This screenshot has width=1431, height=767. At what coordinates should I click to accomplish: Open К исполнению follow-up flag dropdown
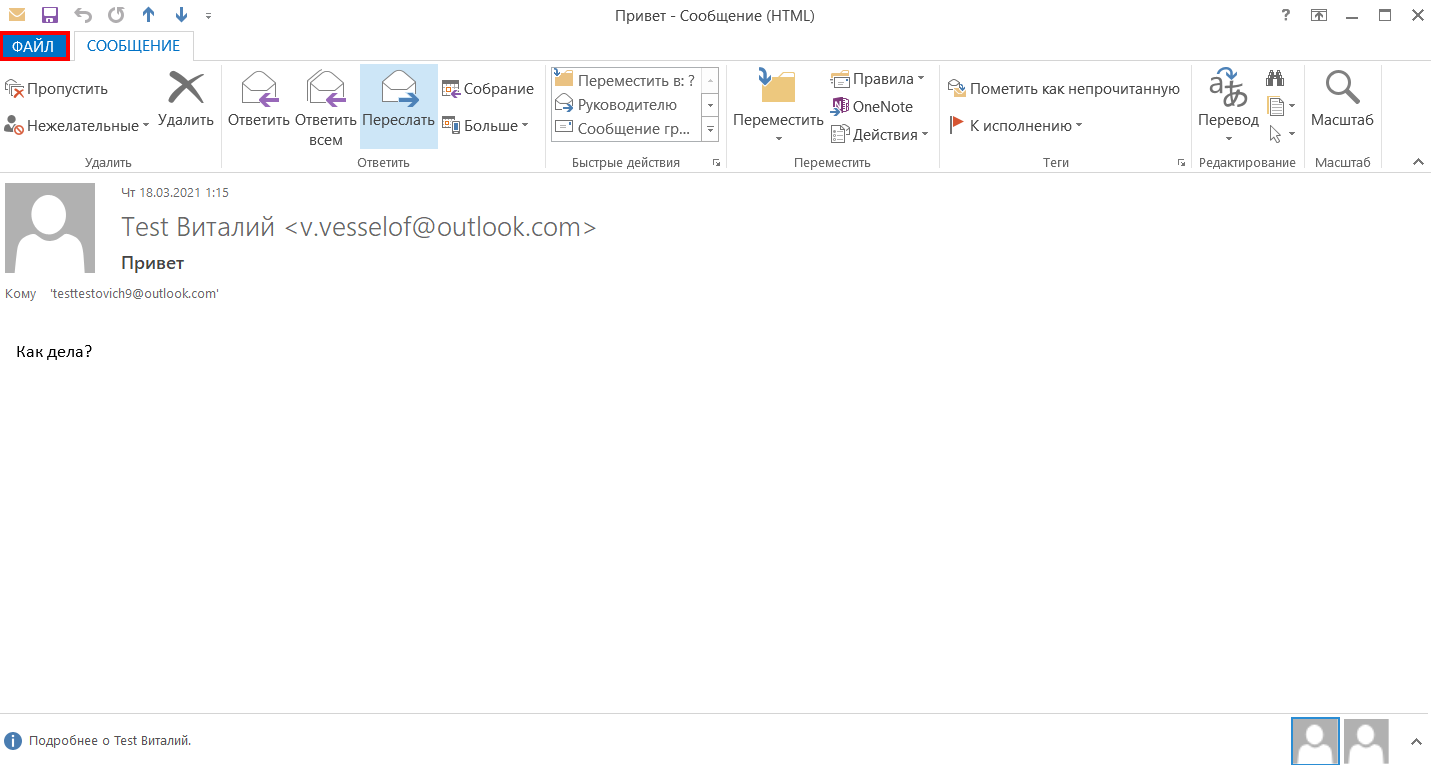point(1015,126)
